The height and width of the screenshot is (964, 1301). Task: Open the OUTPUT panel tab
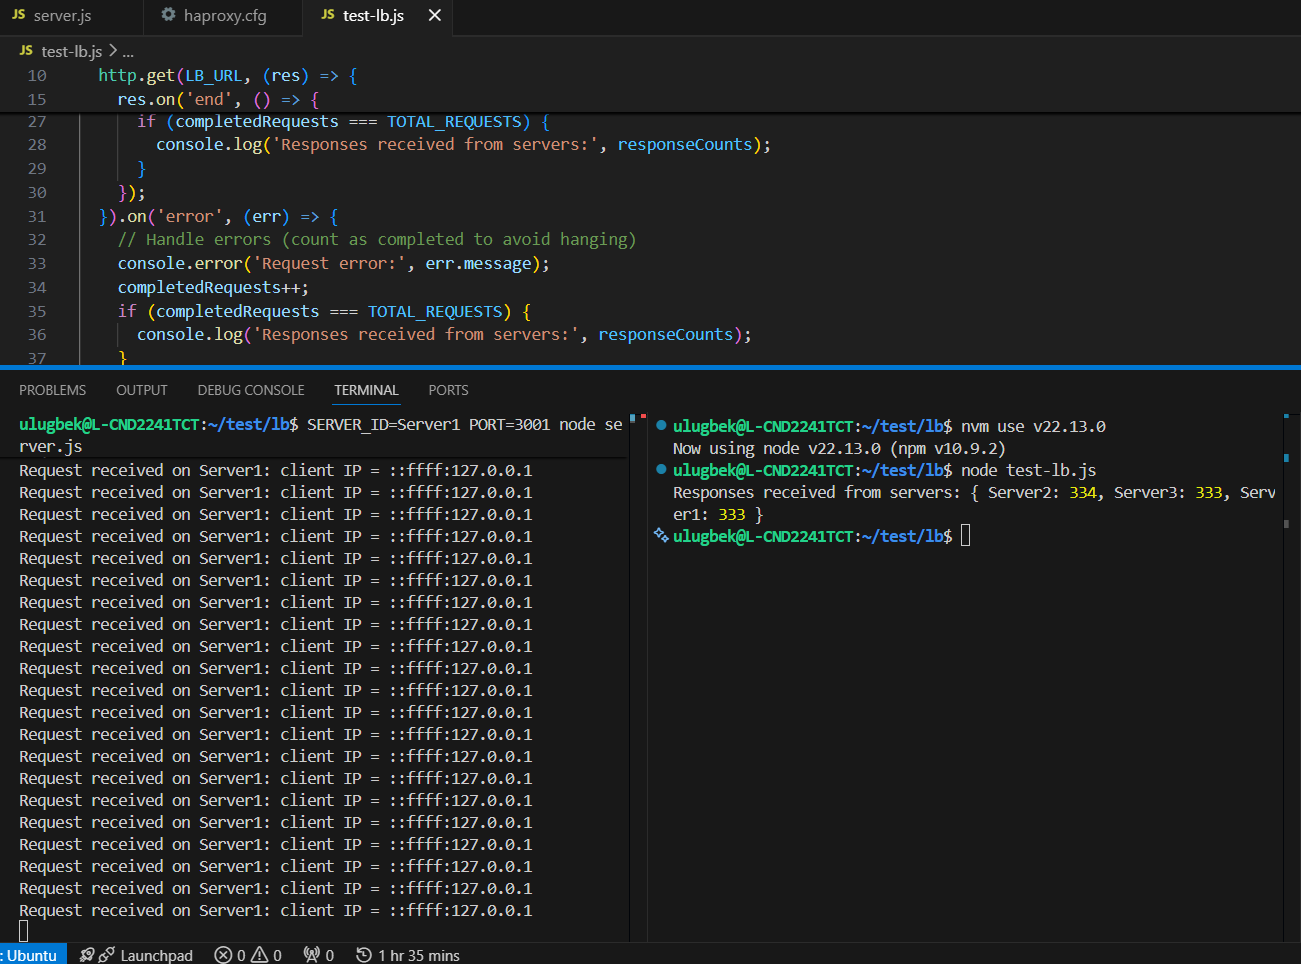pos(142,390)
